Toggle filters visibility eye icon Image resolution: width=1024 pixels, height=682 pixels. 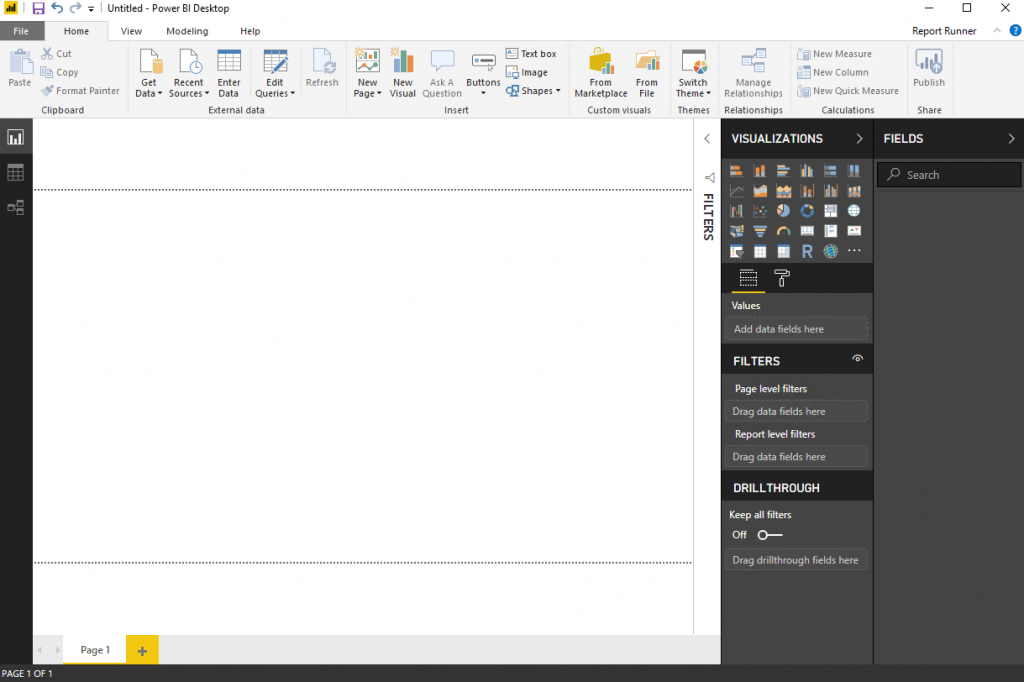[857, 359]
